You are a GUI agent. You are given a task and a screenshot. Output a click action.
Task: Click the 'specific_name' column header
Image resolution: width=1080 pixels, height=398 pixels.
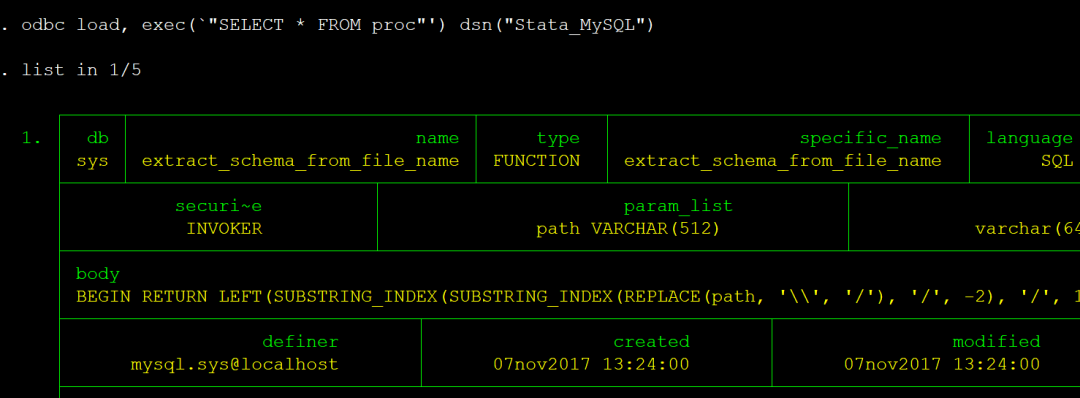pyautogui.click(x=870, y=138)
